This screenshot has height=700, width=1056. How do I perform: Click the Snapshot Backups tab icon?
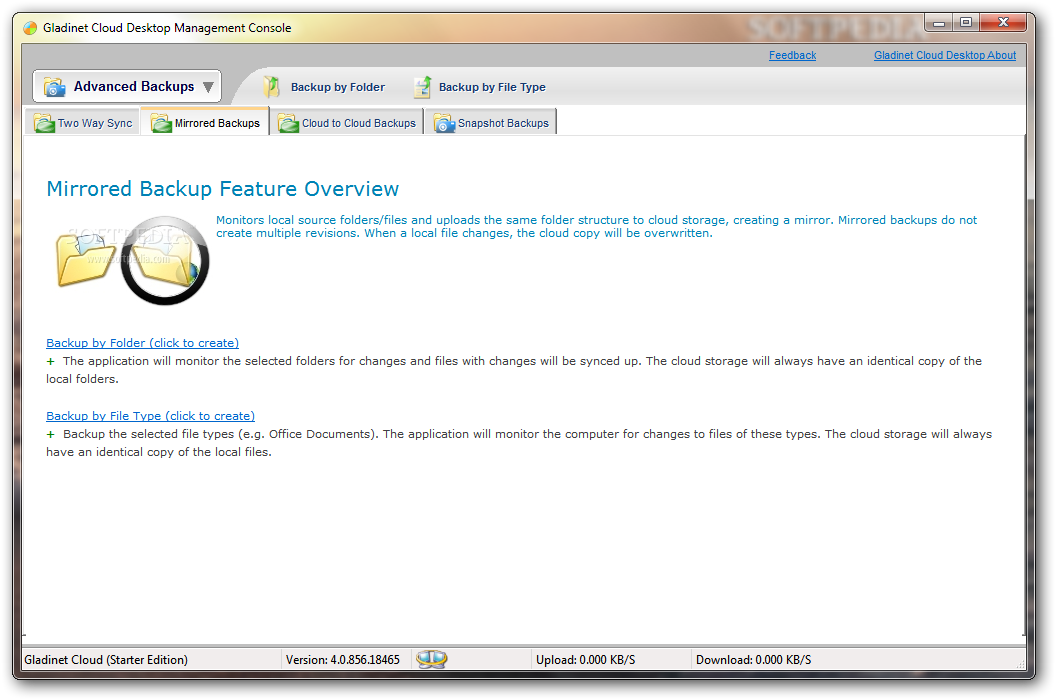444,123
